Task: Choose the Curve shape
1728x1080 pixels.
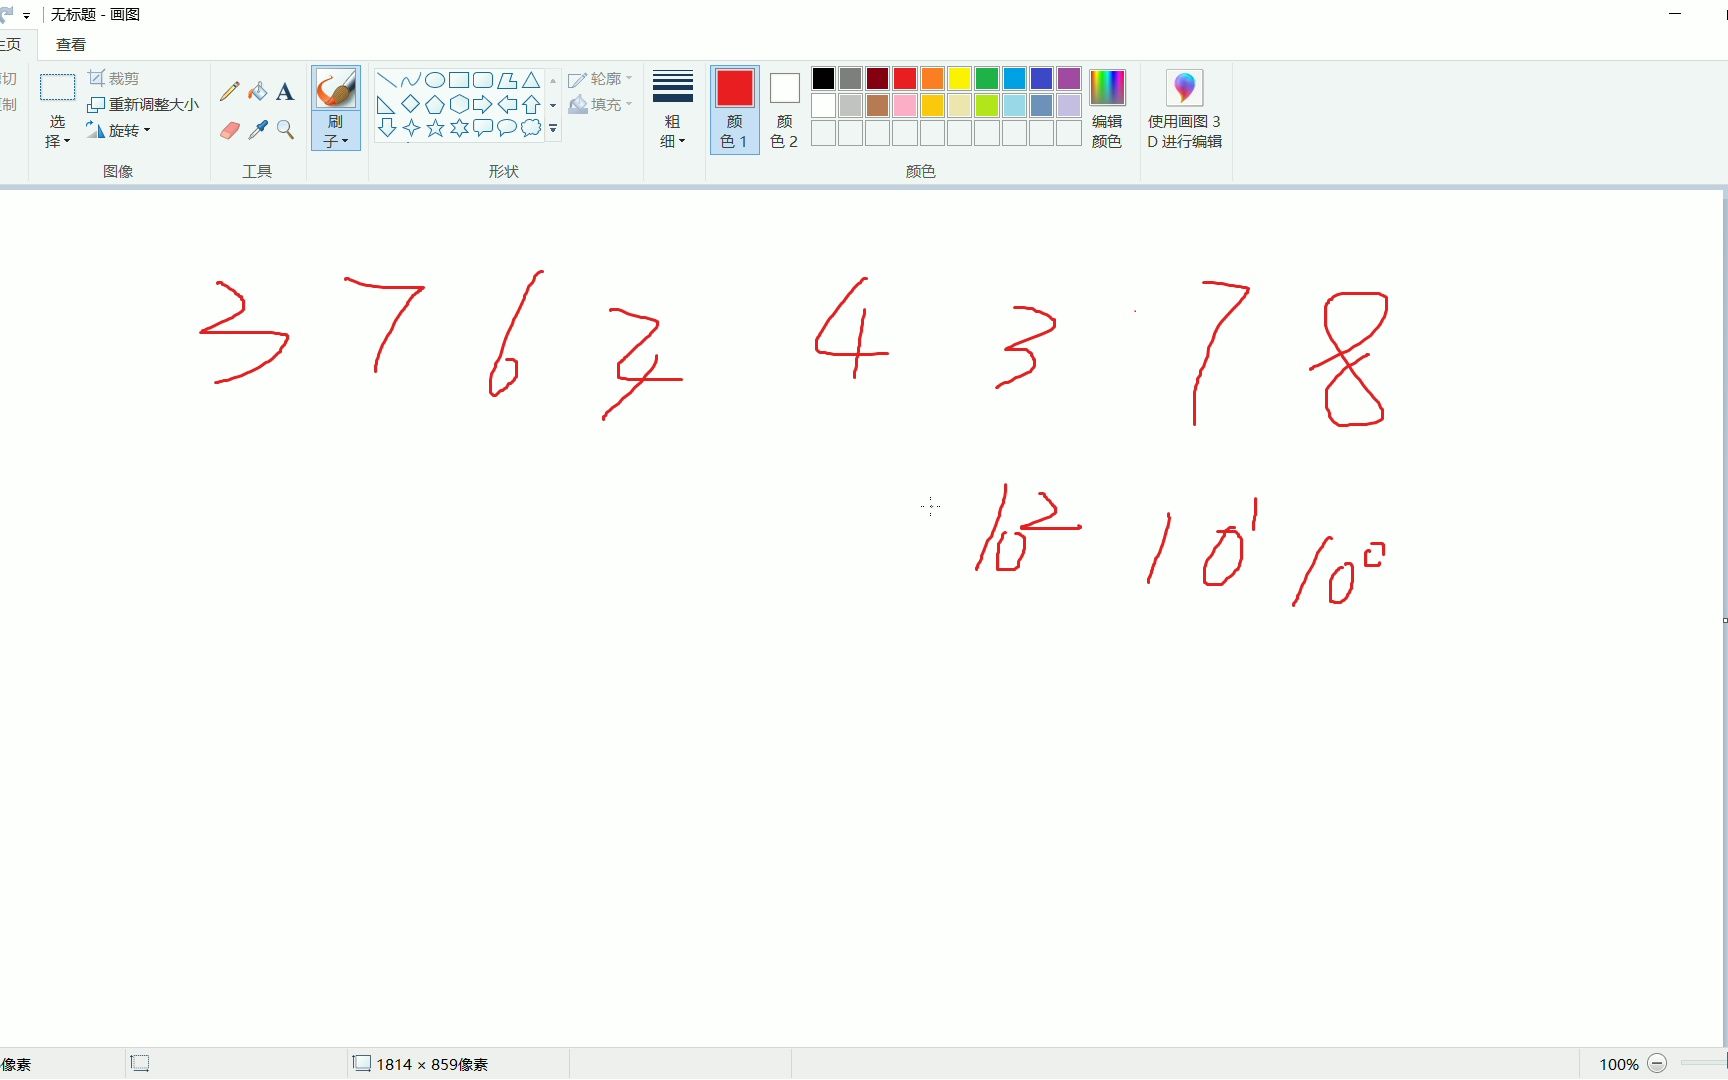Action: pos(411,80)
